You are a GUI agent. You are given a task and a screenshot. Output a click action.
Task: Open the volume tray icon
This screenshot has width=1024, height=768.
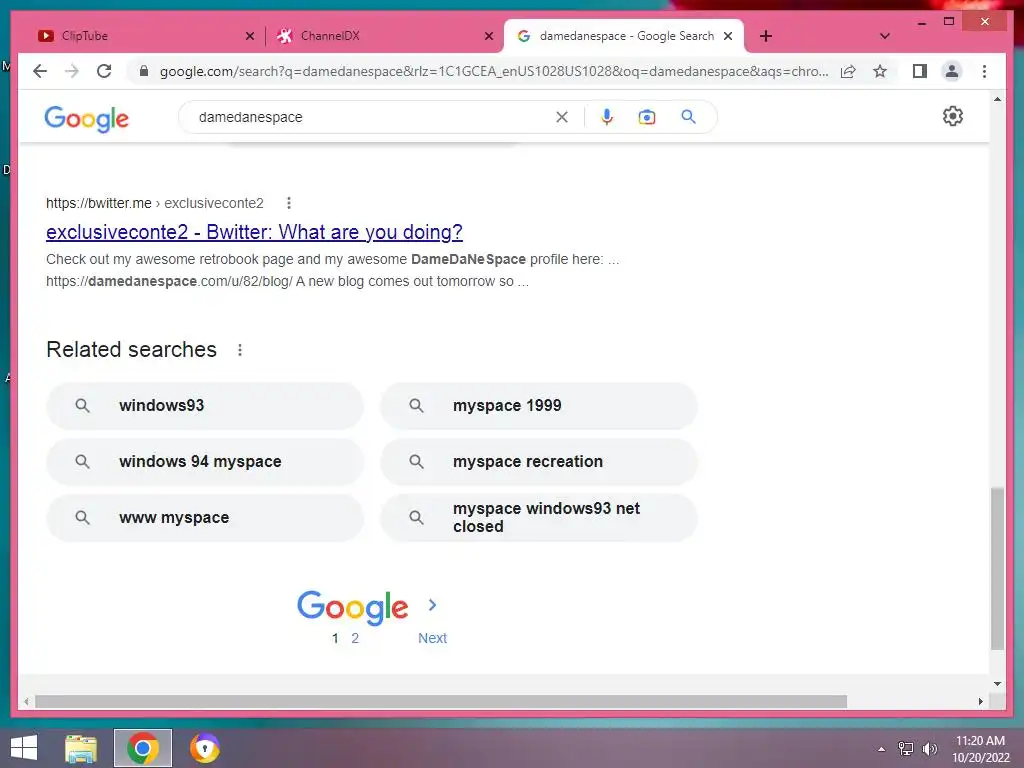[929, 748]
